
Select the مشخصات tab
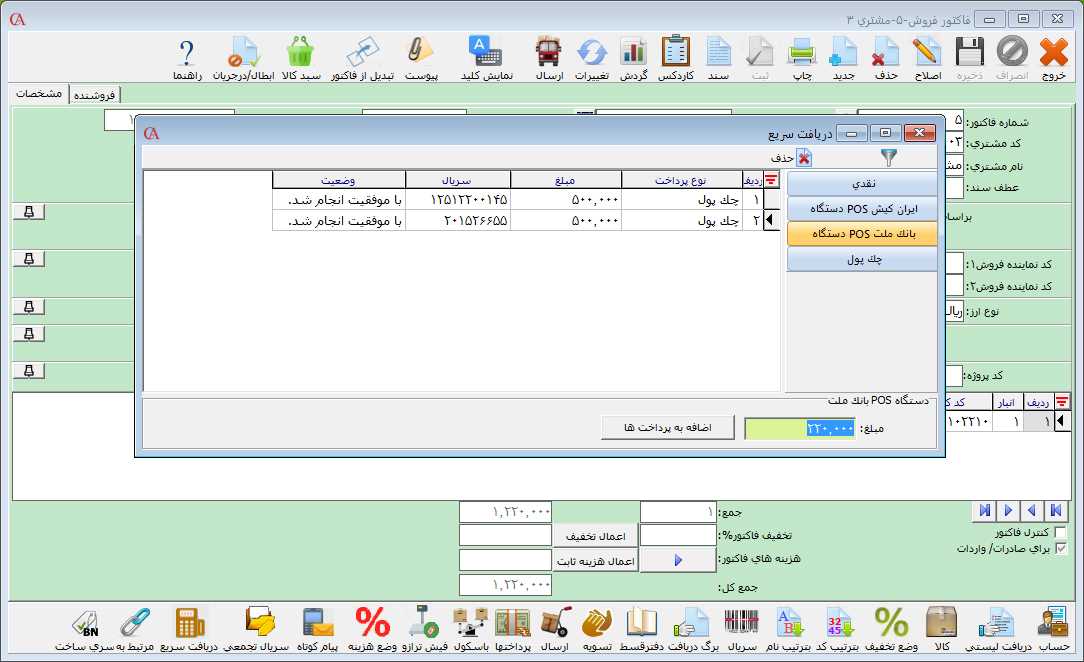click(39, 93)
